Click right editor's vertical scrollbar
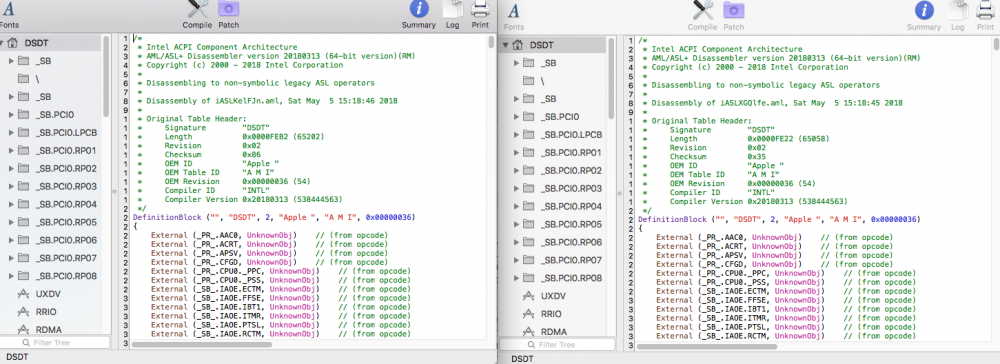Screen dimensions: 1000x364 tap(997, 44)
